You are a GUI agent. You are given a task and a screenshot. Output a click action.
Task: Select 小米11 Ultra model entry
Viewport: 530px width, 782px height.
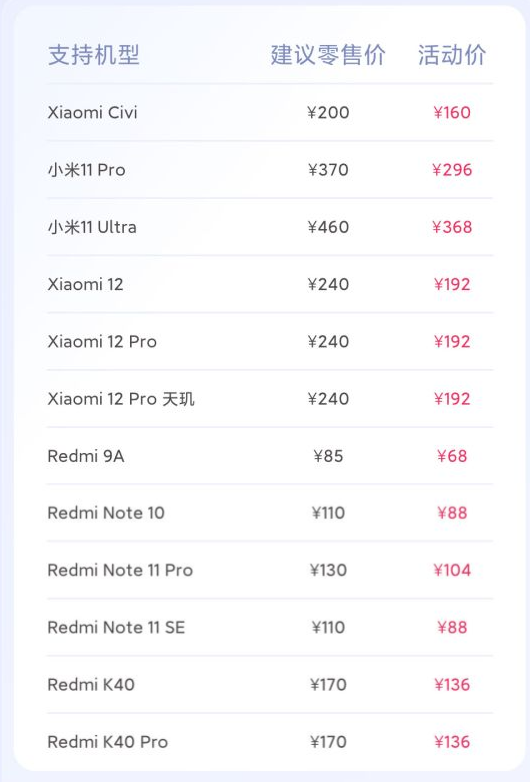(x=92, y=227)
